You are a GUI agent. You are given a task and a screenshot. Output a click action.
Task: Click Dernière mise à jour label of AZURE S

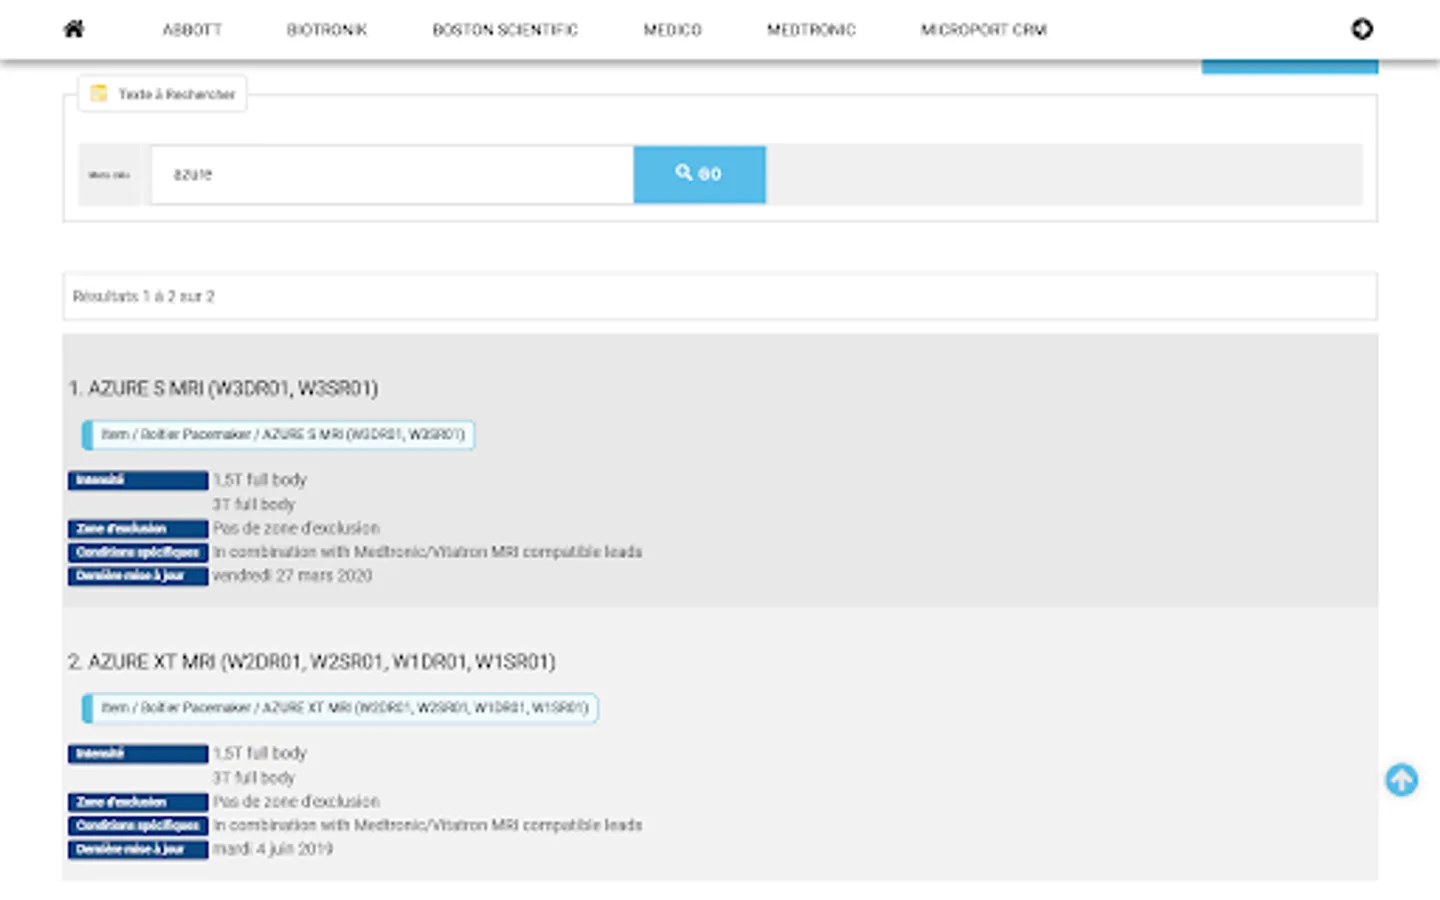pos(138,576)
